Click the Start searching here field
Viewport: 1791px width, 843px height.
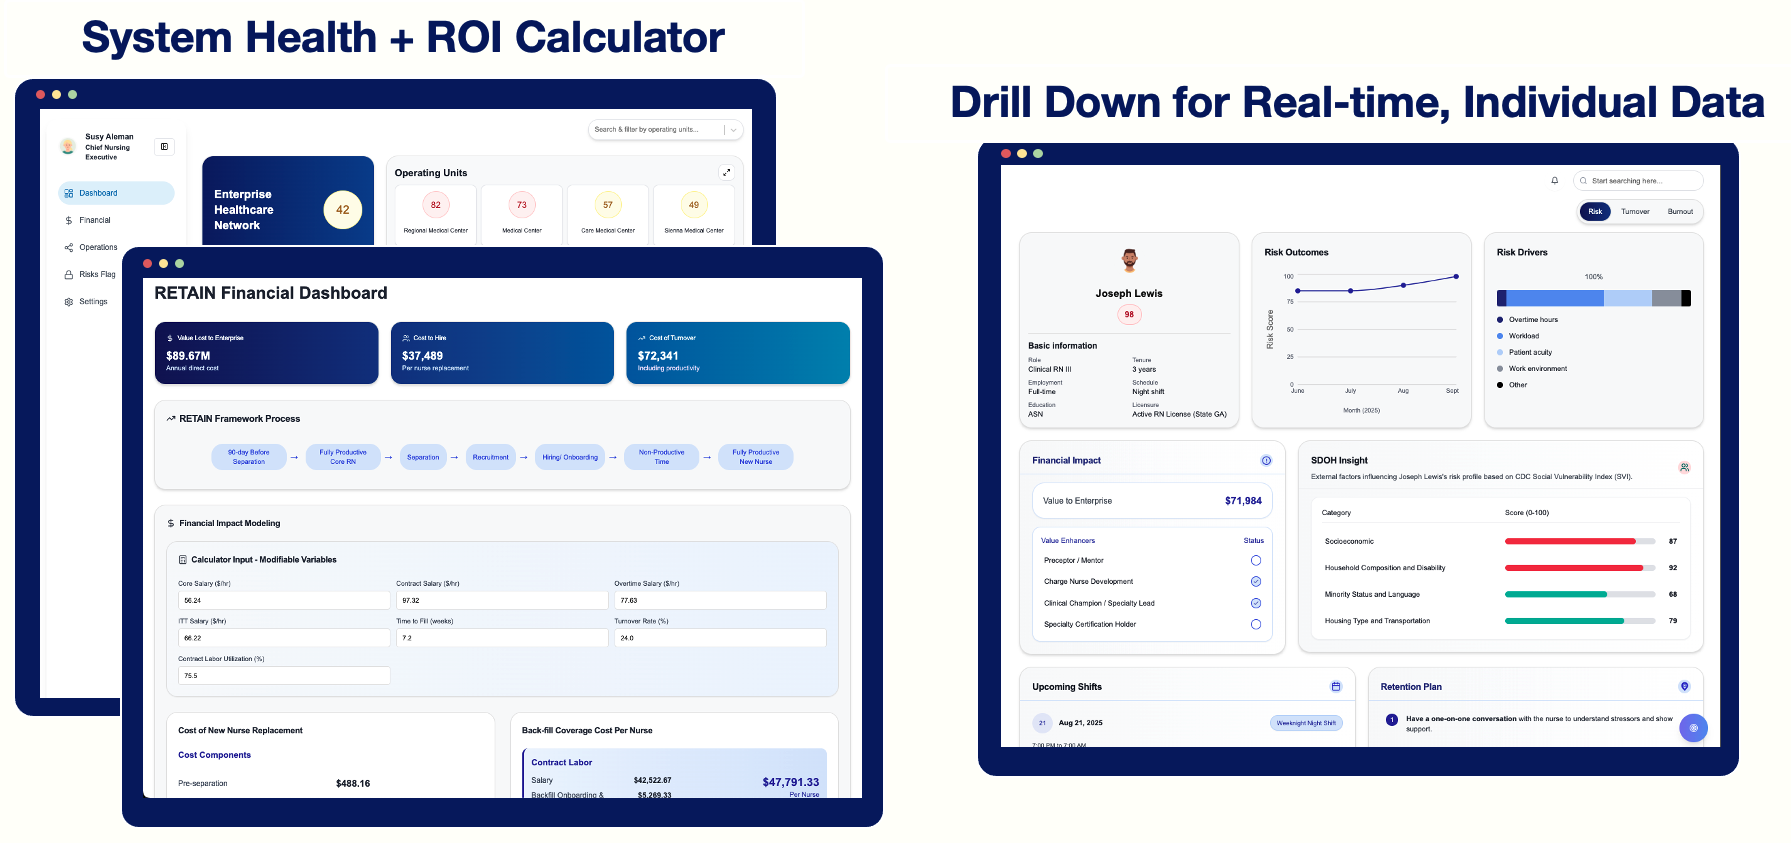(x=1638, y=181)
